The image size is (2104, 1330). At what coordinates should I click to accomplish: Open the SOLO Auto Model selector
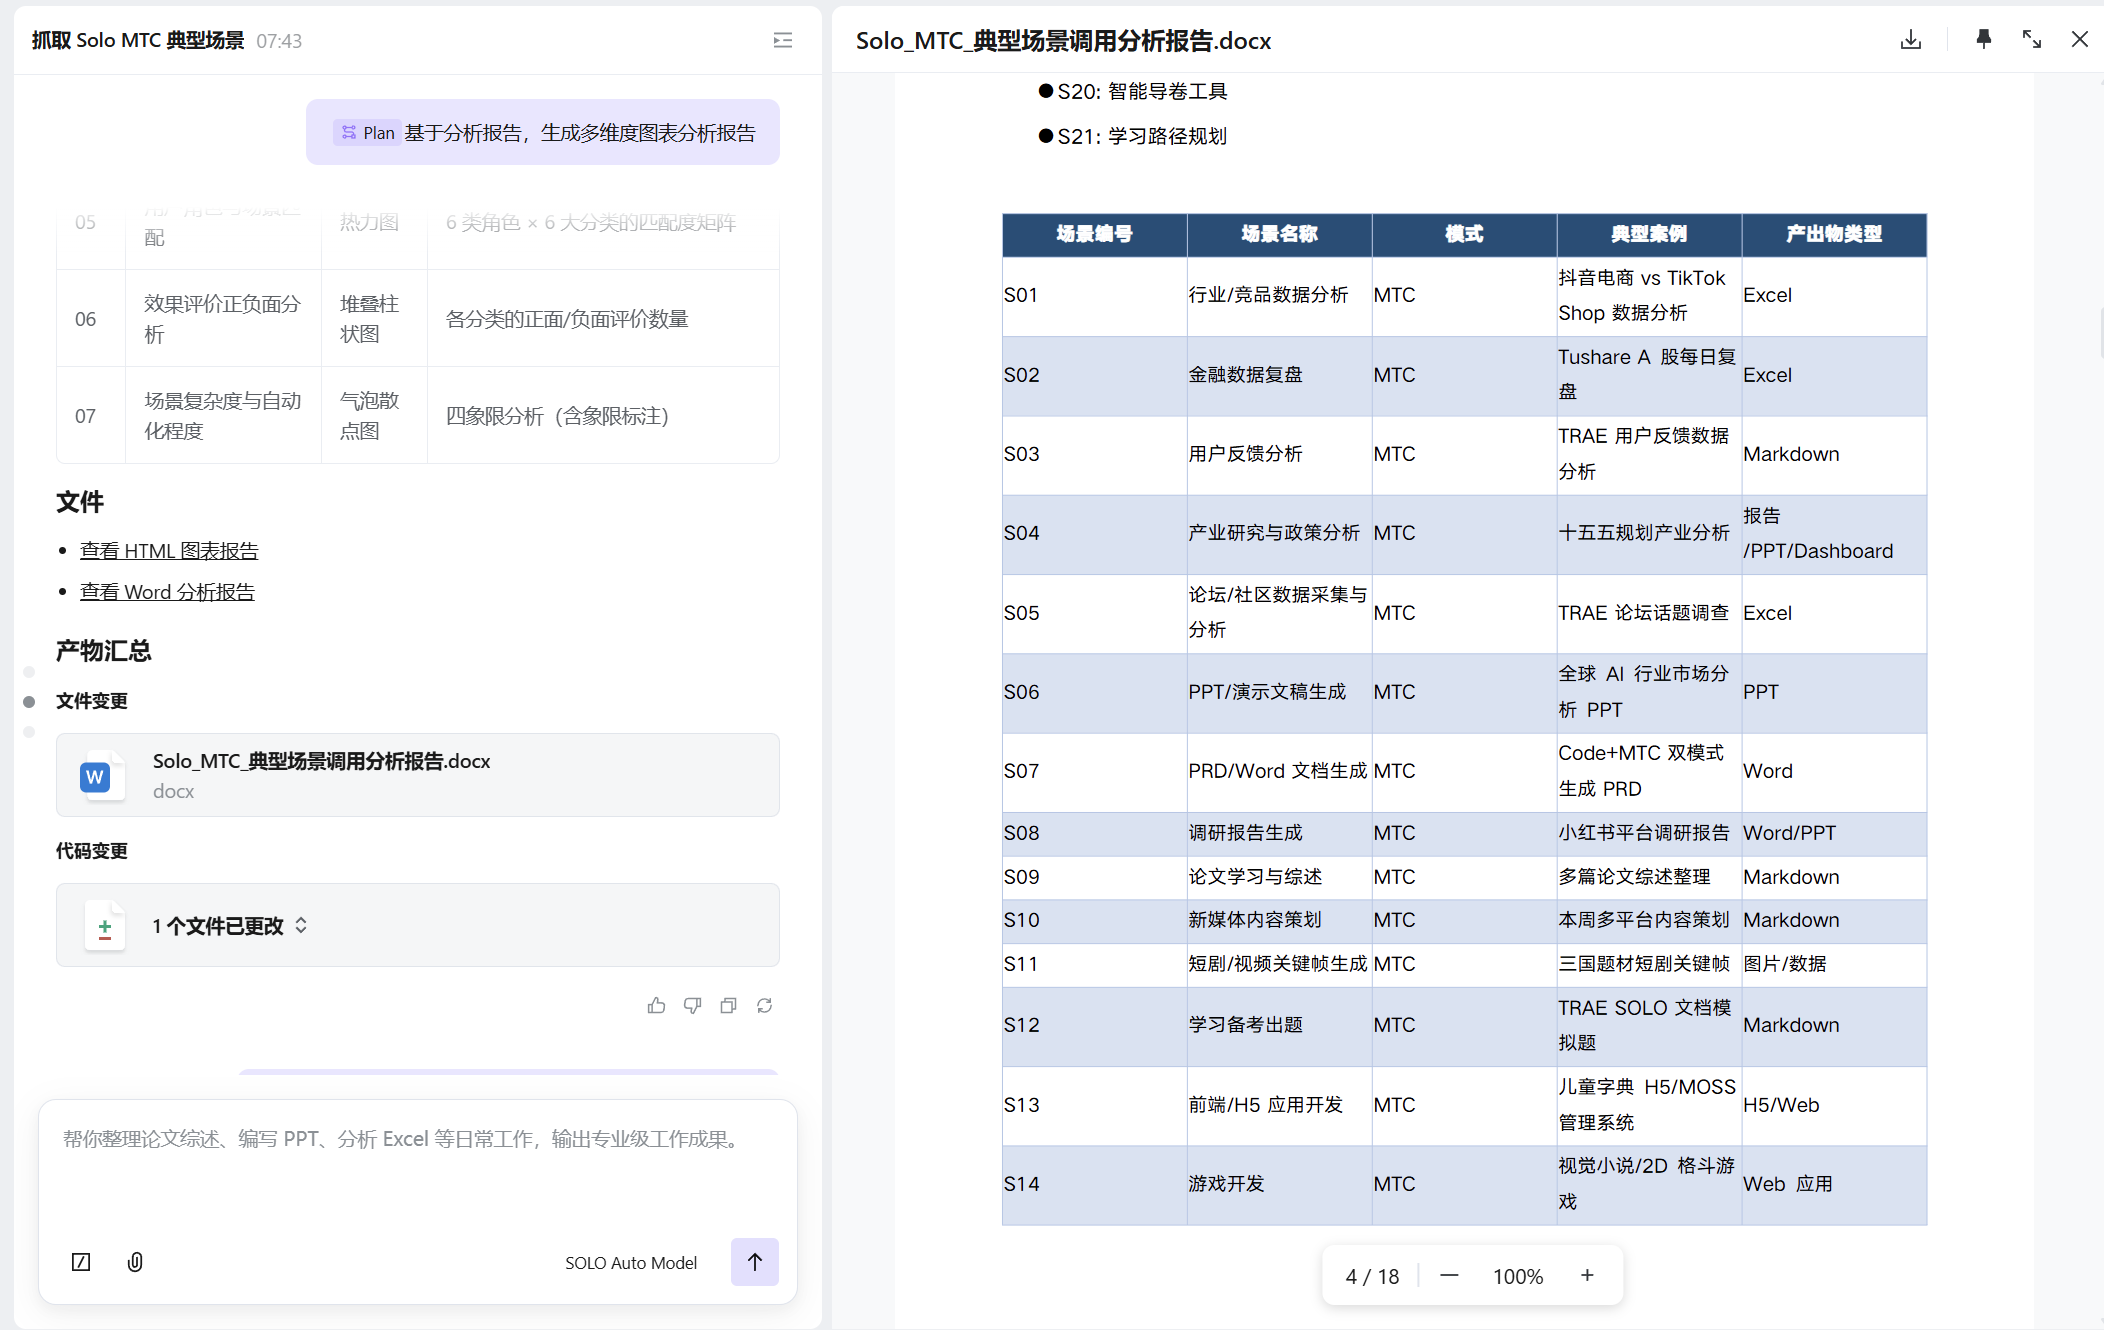[x=630, y=1263]
